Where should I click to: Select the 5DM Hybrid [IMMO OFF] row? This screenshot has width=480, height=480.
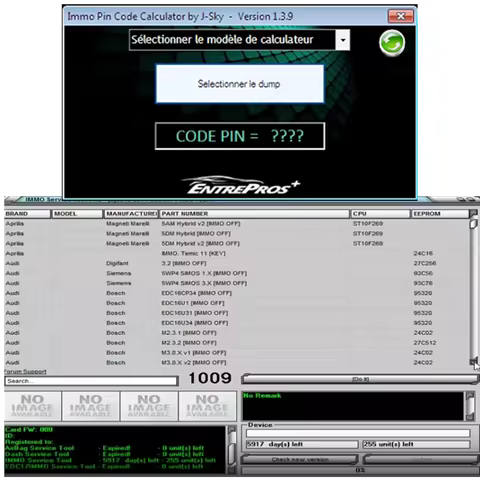click(x=237, y=234)
